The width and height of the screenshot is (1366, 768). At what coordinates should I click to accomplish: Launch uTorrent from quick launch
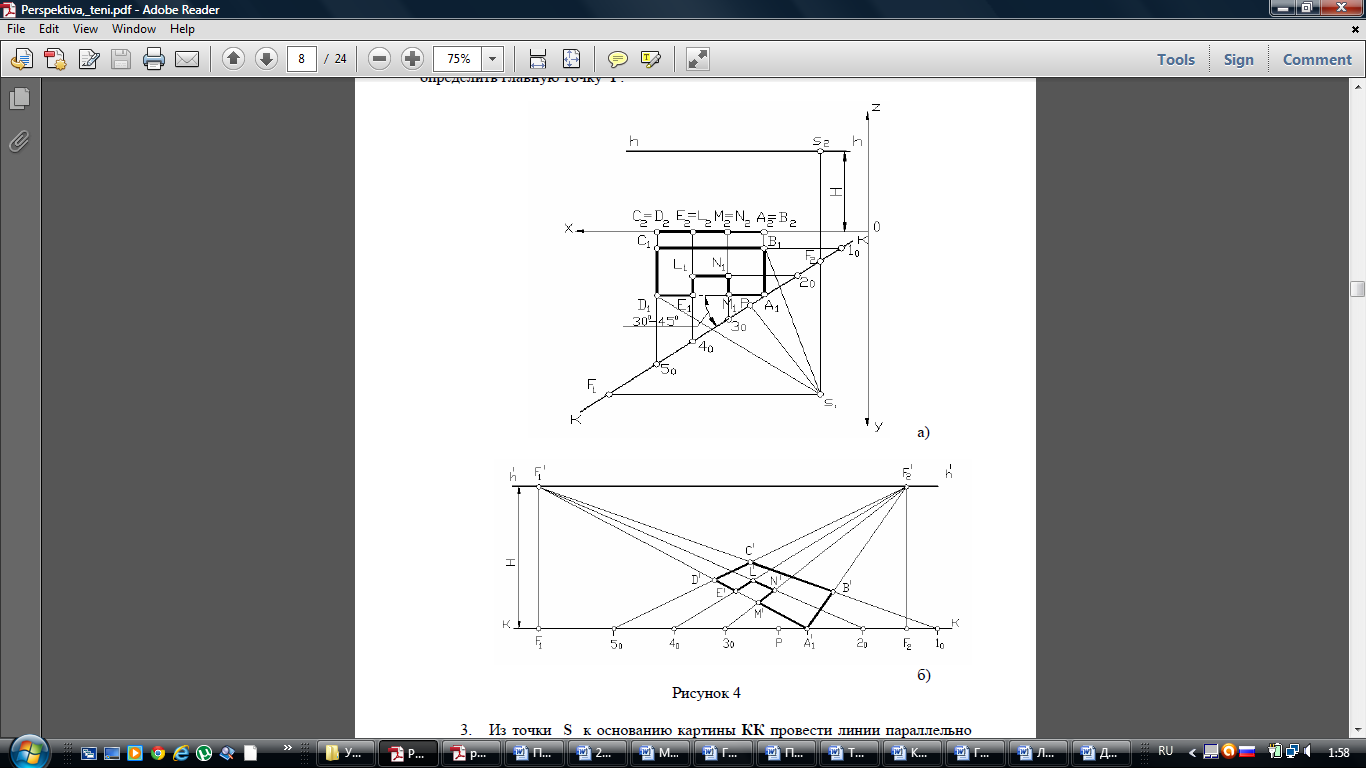tap(204, 753)
